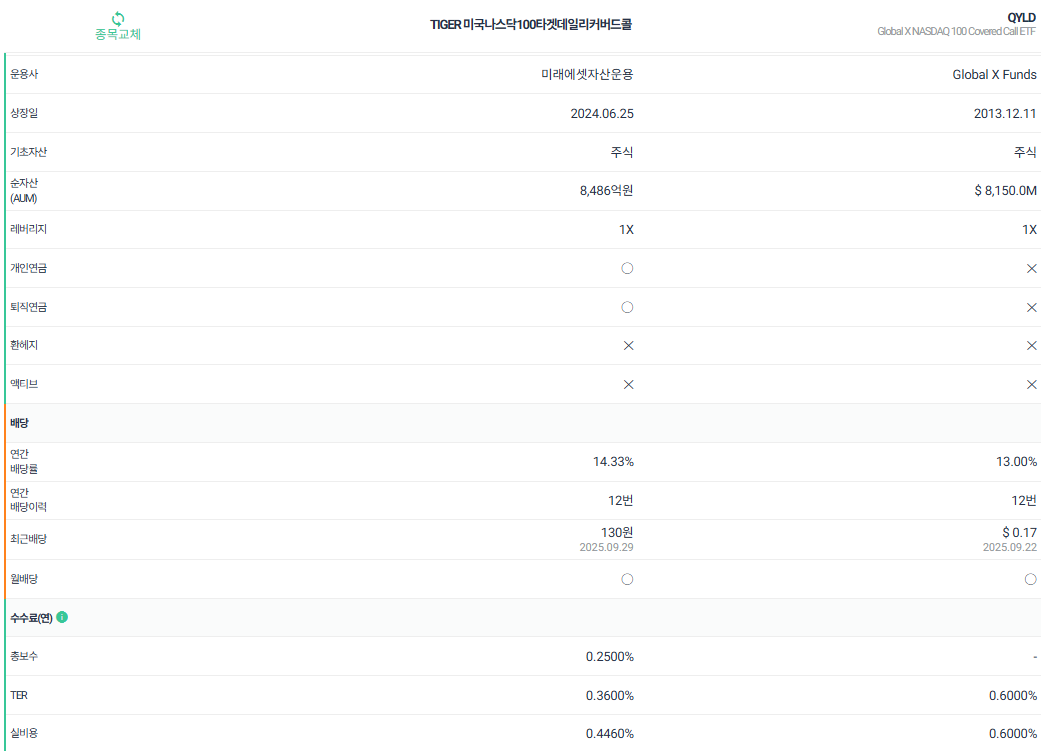
Task: Select the QYLD ticker header
Action: click(1022, 18)
